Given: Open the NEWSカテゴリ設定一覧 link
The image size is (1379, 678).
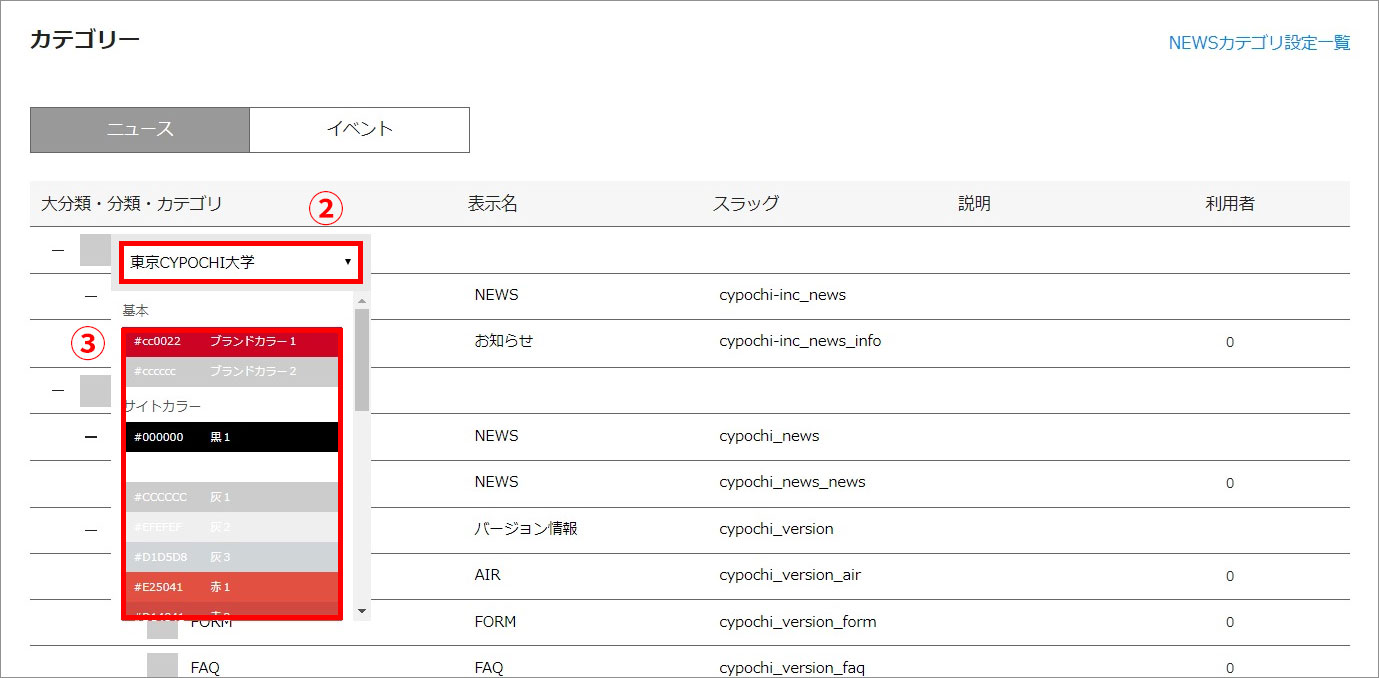Looking at the screenshot, I should 1259,43.
